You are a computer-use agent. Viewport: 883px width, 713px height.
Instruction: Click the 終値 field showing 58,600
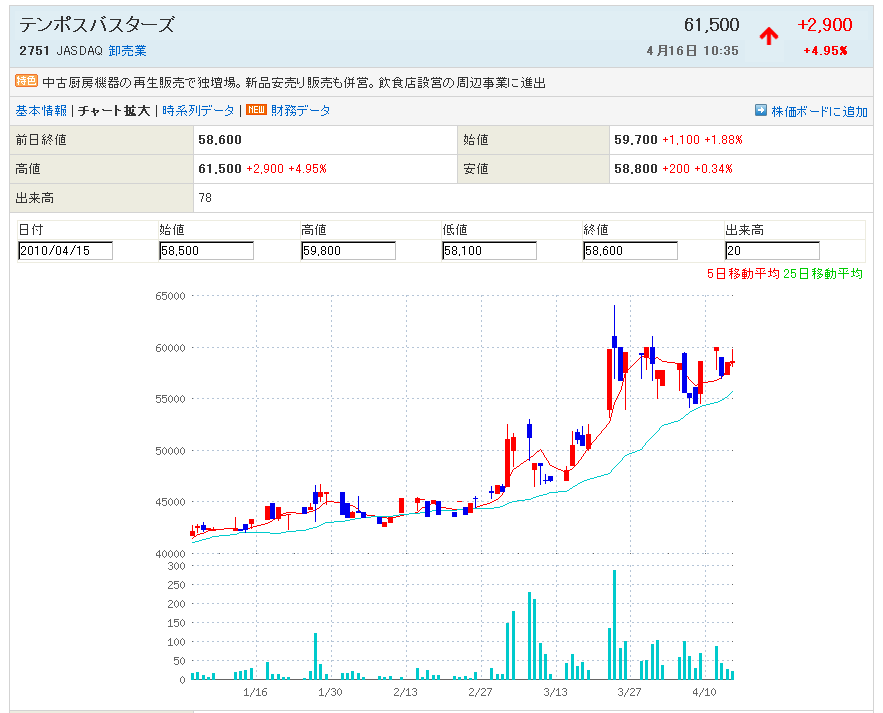[630, 251]
